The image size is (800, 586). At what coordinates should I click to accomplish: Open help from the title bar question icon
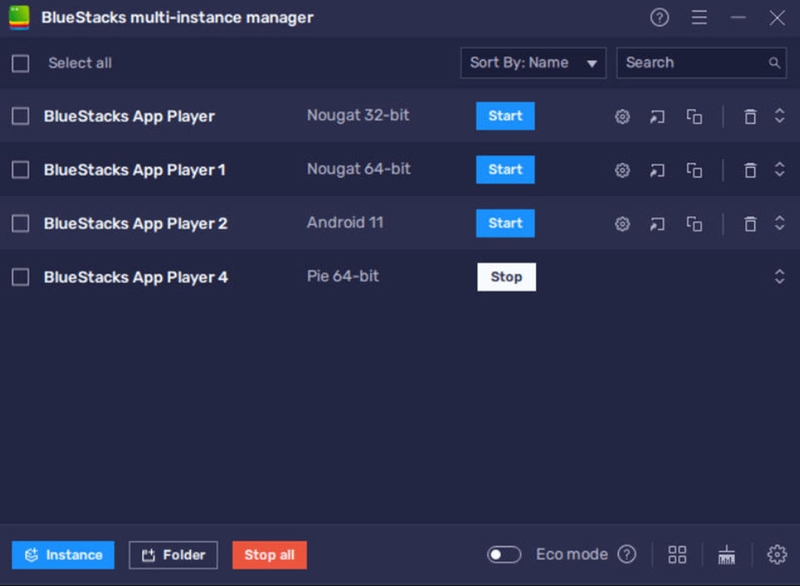coord(659,18)
